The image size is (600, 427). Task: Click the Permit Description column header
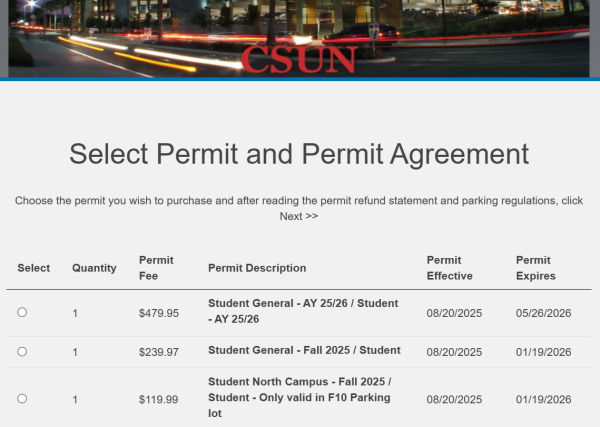tap(257, 268)
